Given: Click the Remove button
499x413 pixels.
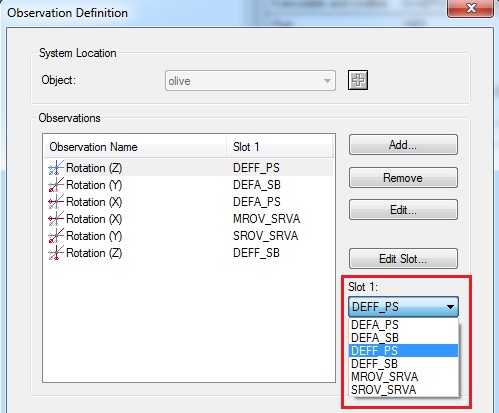Looking at the screenshot, I should 403,178.
